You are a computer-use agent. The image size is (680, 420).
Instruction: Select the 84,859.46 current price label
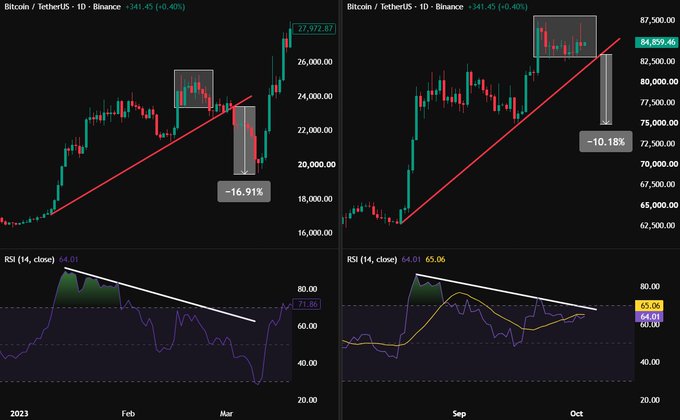pos(657,42)
